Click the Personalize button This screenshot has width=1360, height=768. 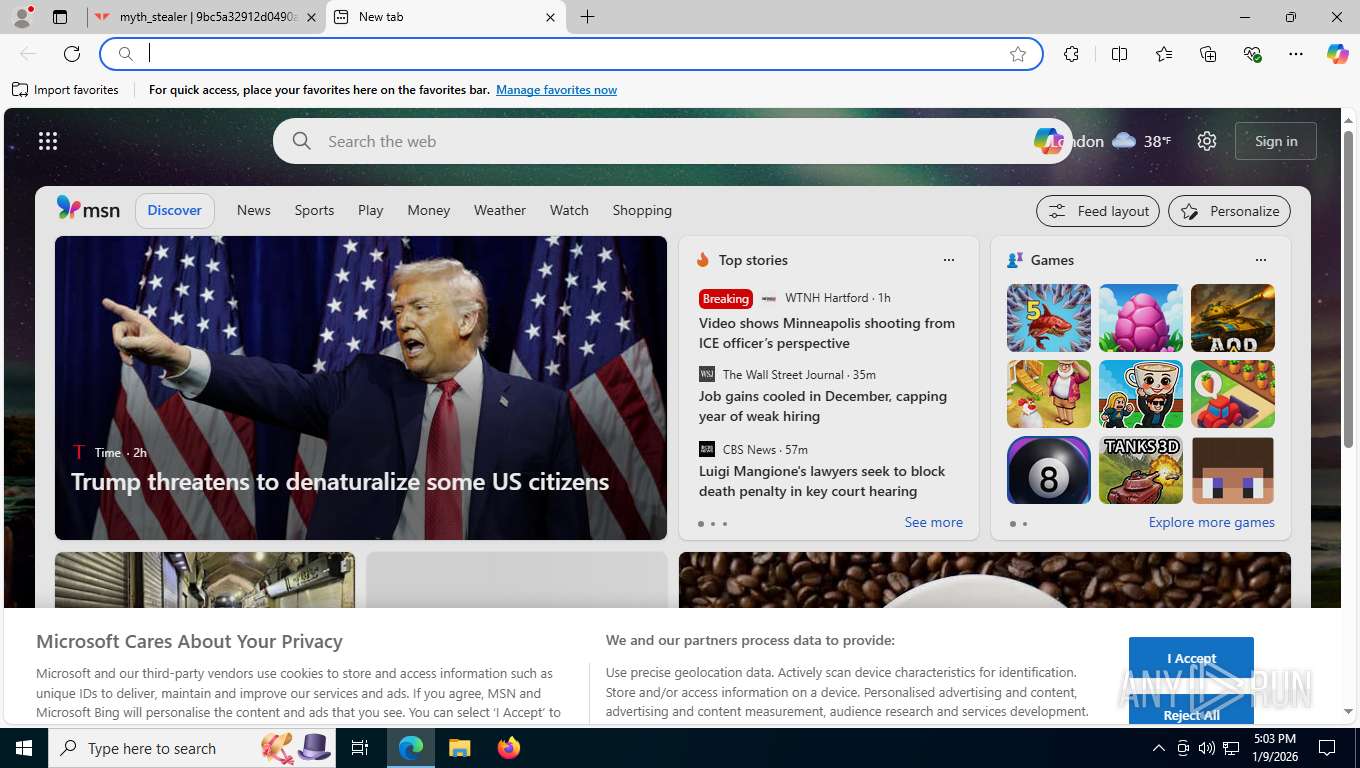click(x=1230, y=211)
